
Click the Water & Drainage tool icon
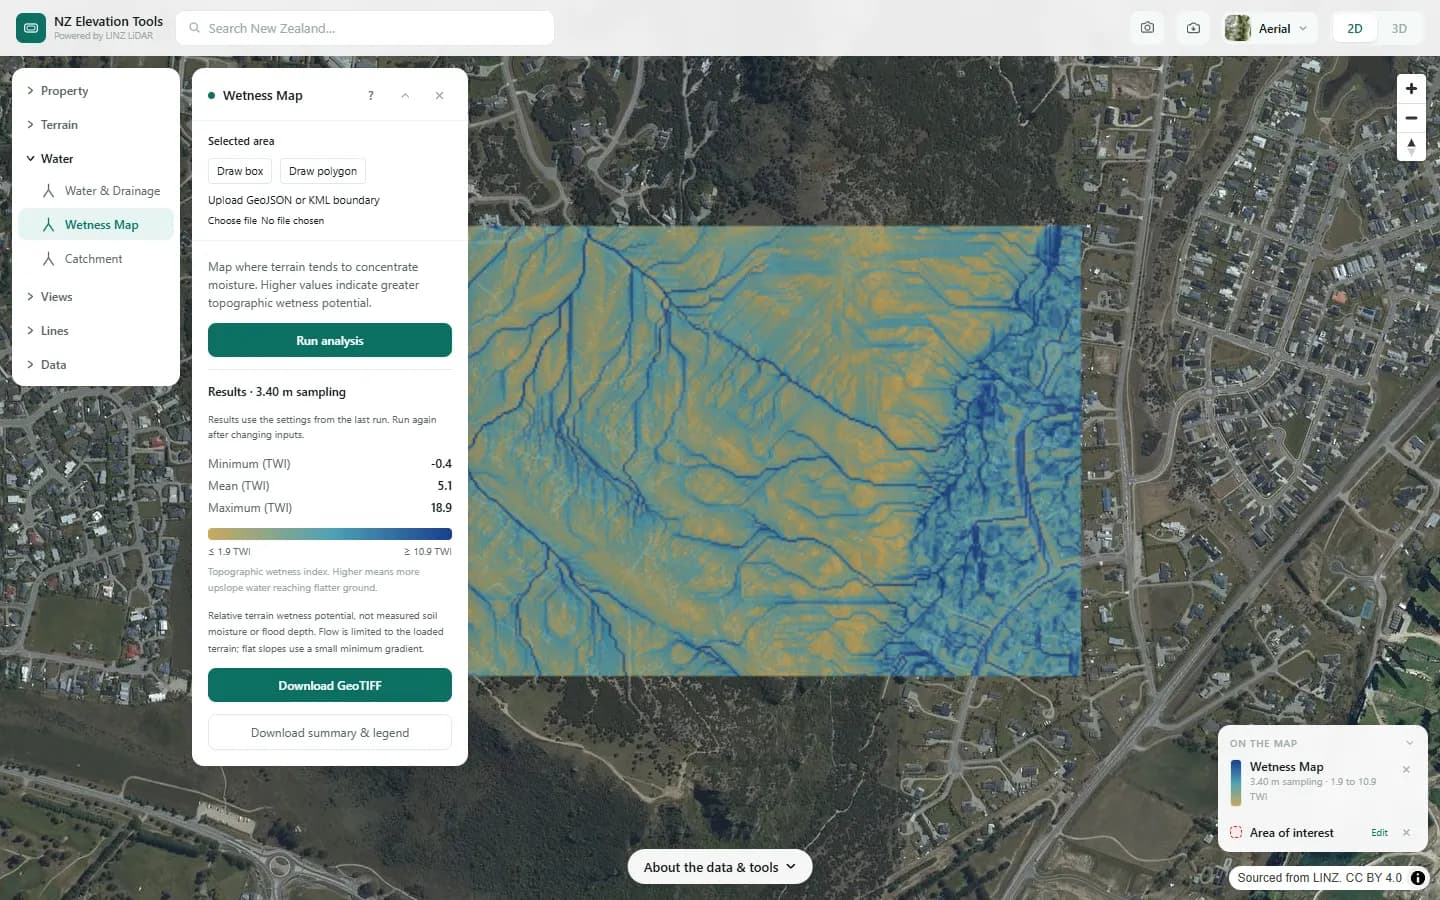tap(48, 191)
